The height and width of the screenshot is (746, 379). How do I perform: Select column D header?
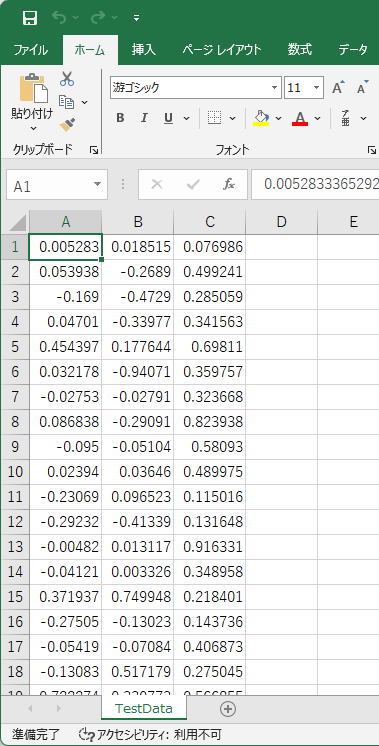[x=282, y=222]
